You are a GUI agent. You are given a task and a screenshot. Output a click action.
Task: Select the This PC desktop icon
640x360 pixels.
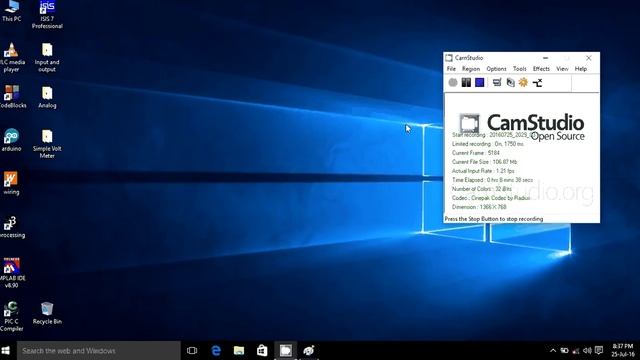[11, 11]
